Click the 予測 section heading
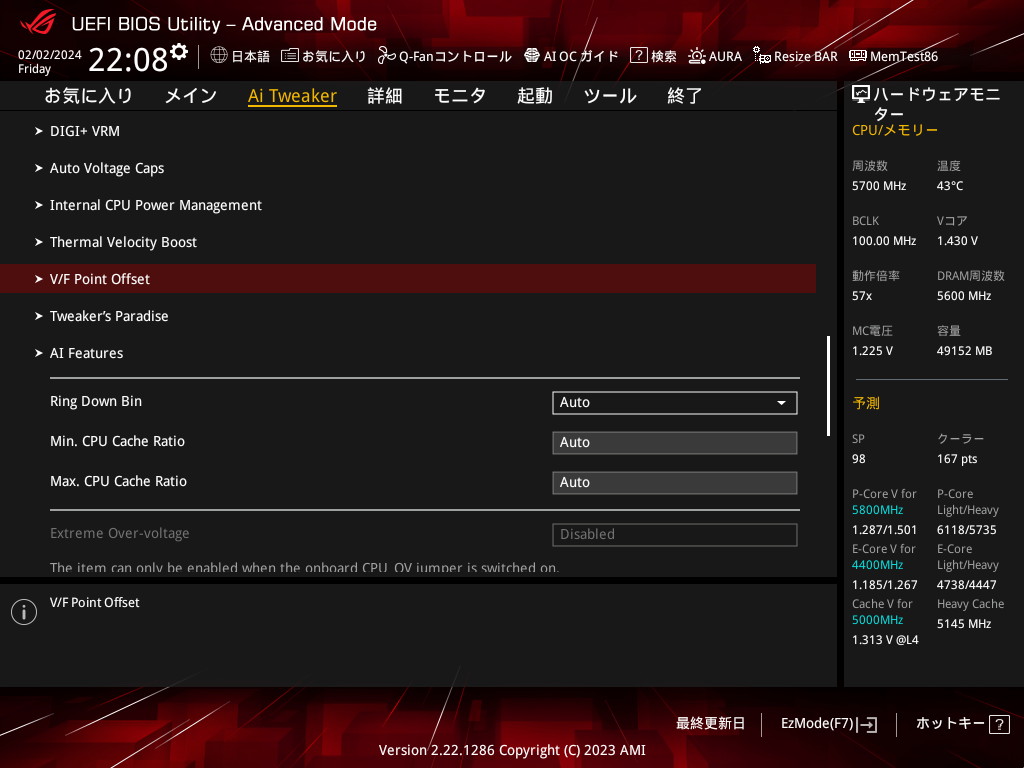Viewport: 1024px width, 768px height. pos(866,404)
